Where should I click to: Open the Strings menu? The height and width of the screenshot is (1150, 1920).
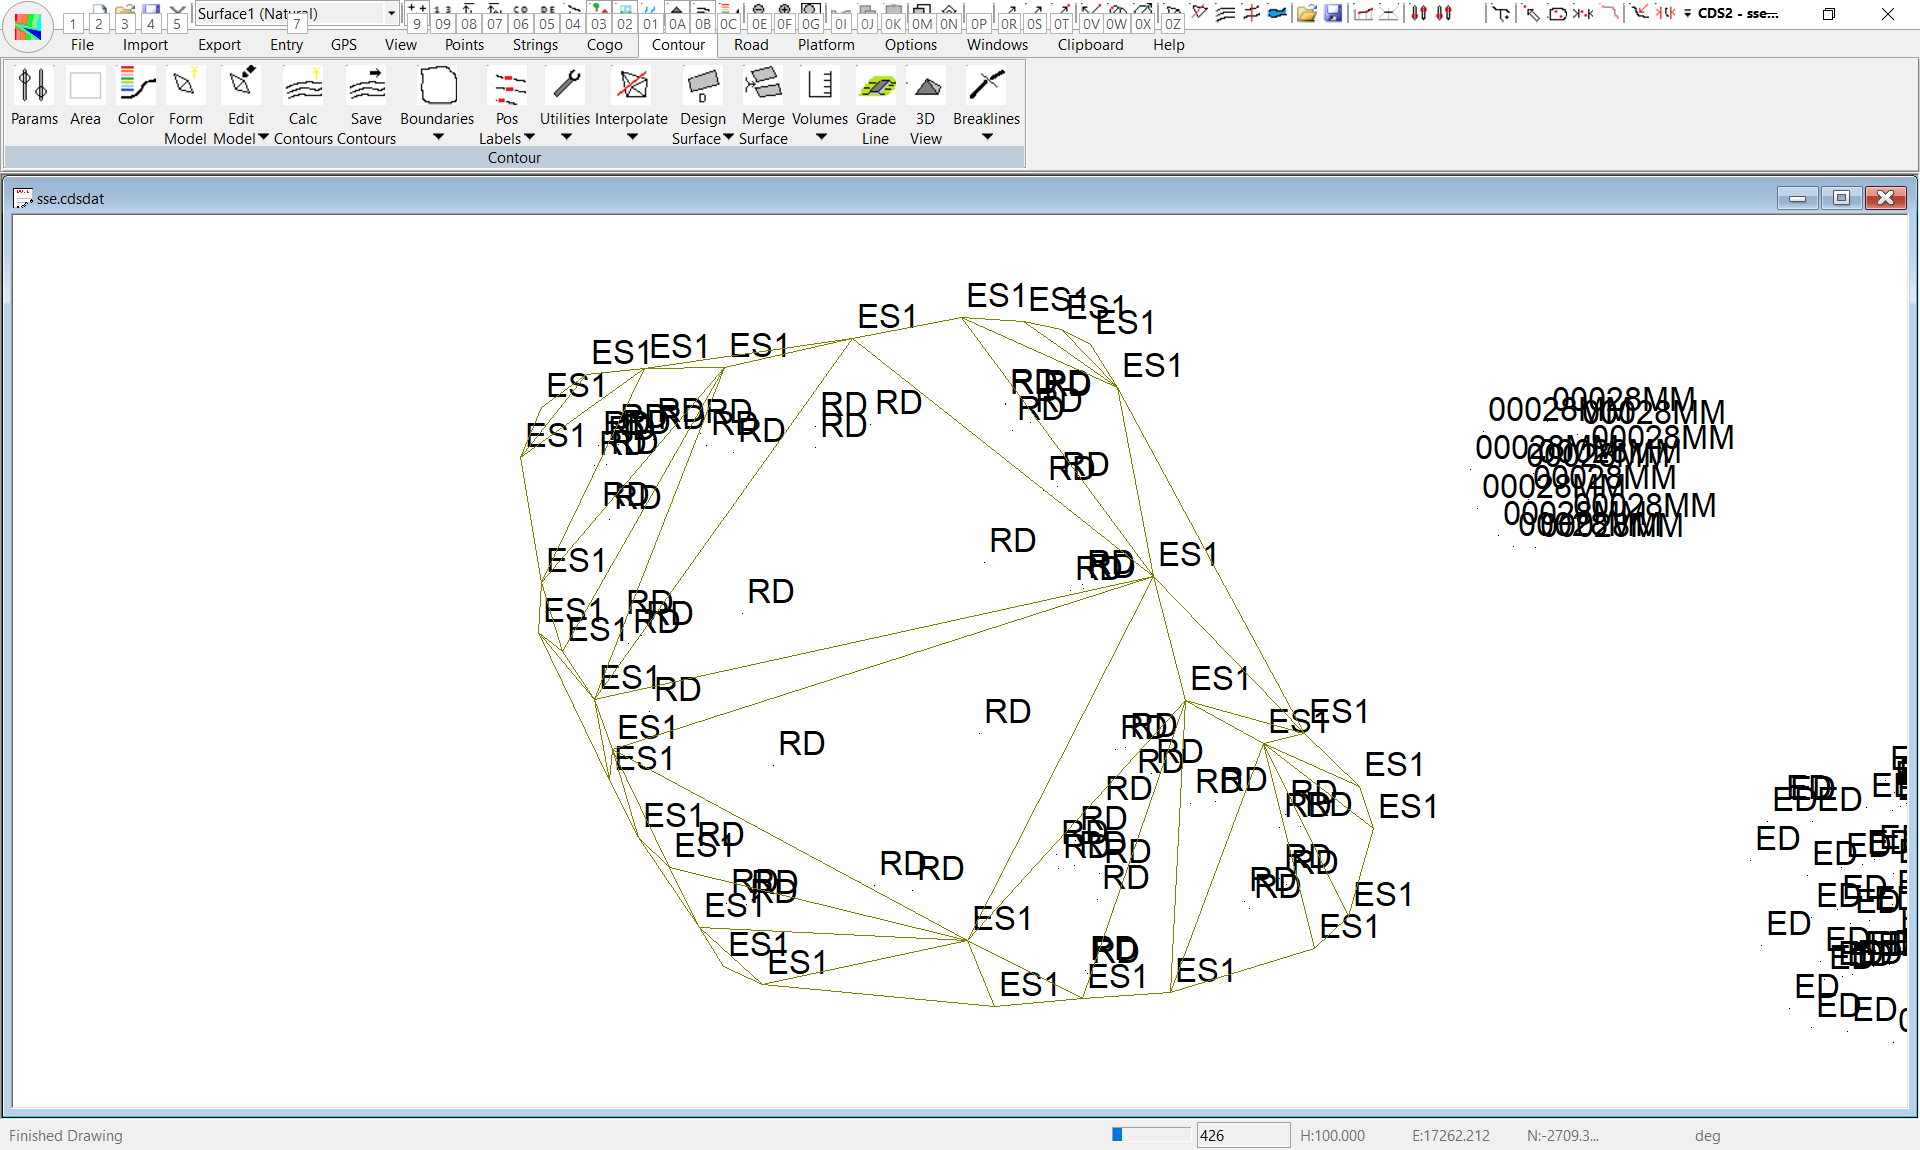coord(535,45)
